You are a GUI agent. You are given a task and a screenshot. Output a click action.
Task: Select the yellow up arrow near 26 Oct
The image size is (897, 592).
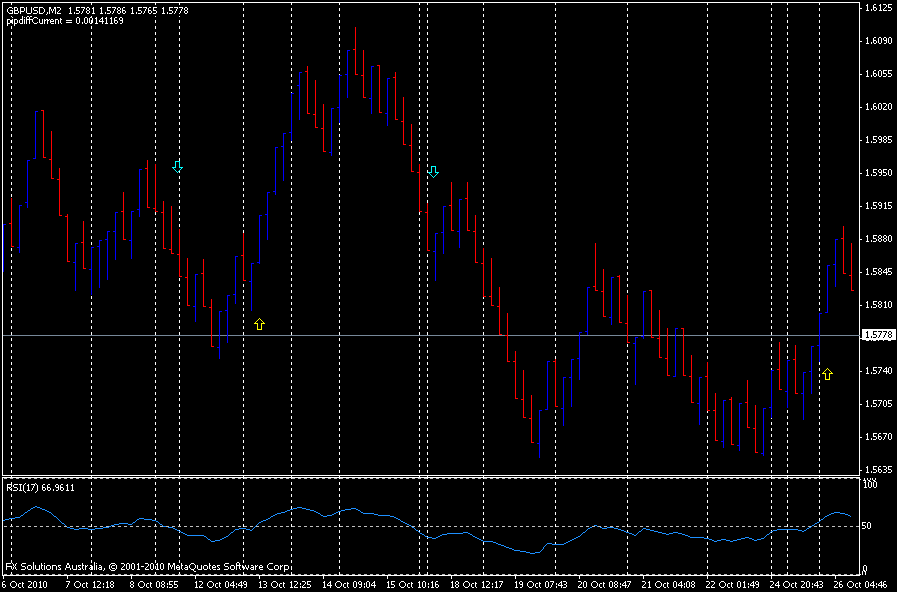[x=827, y=374]
